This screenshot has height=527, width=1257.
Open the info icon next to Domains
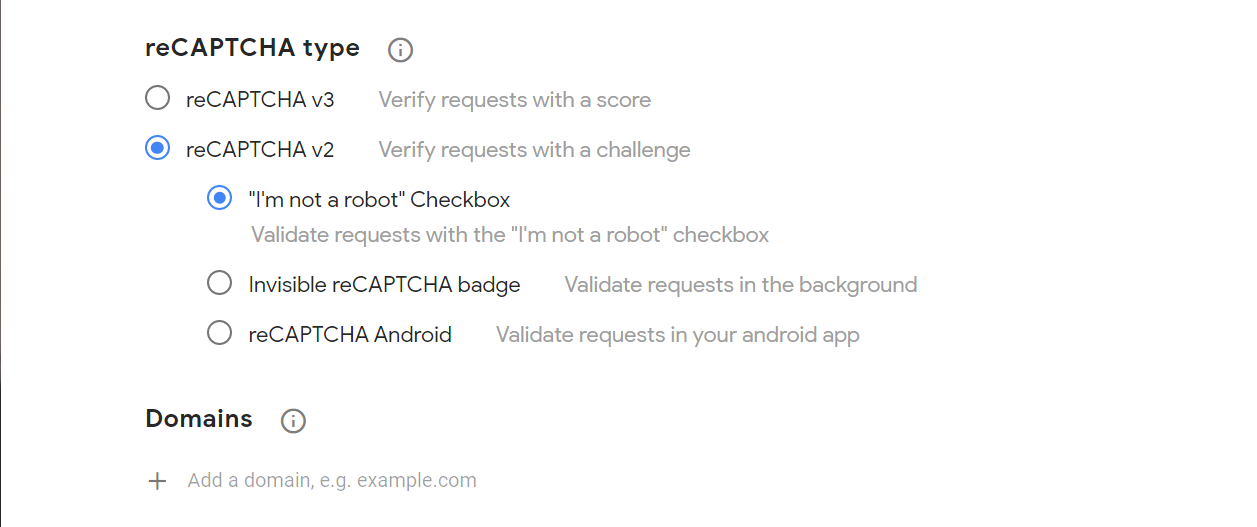(x=293, y=421)
